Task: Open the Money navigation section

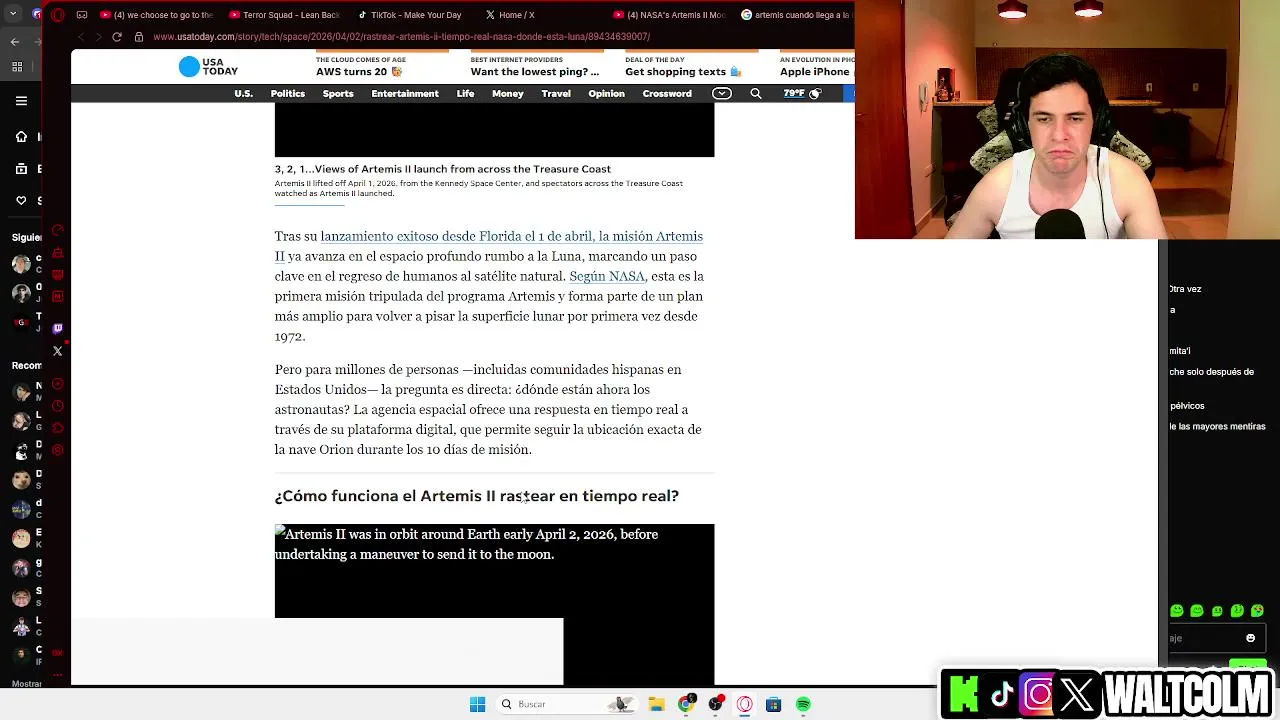Action: pyautogui.click(x=507, y=93)
